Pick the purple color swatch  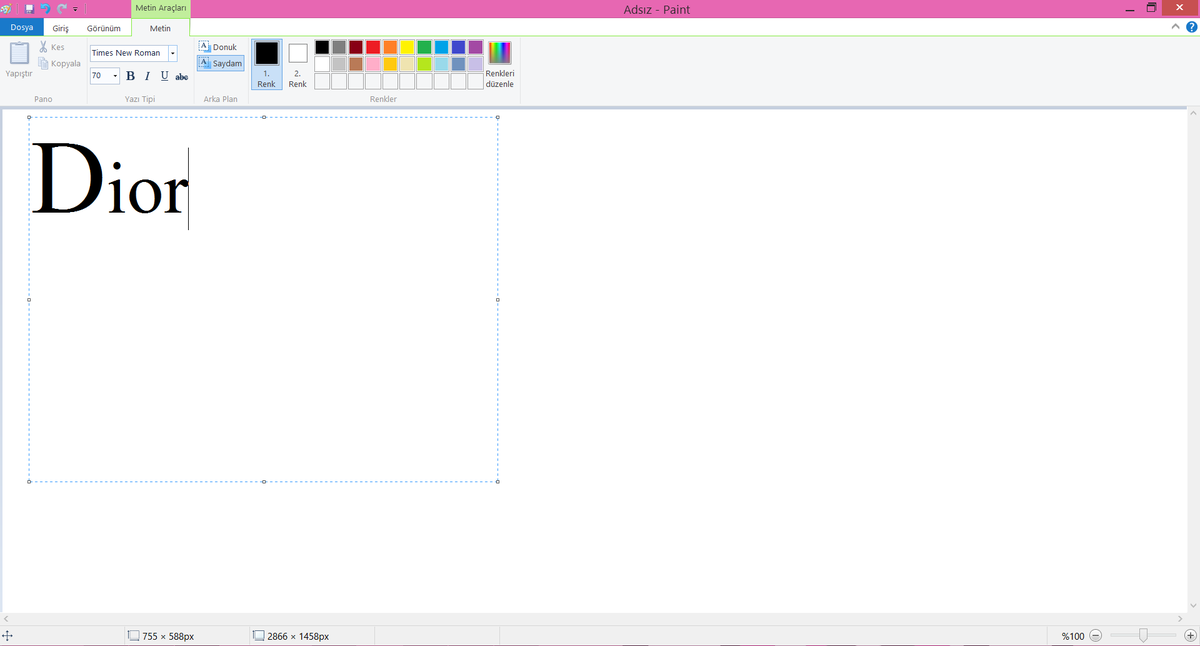(475, 47)
